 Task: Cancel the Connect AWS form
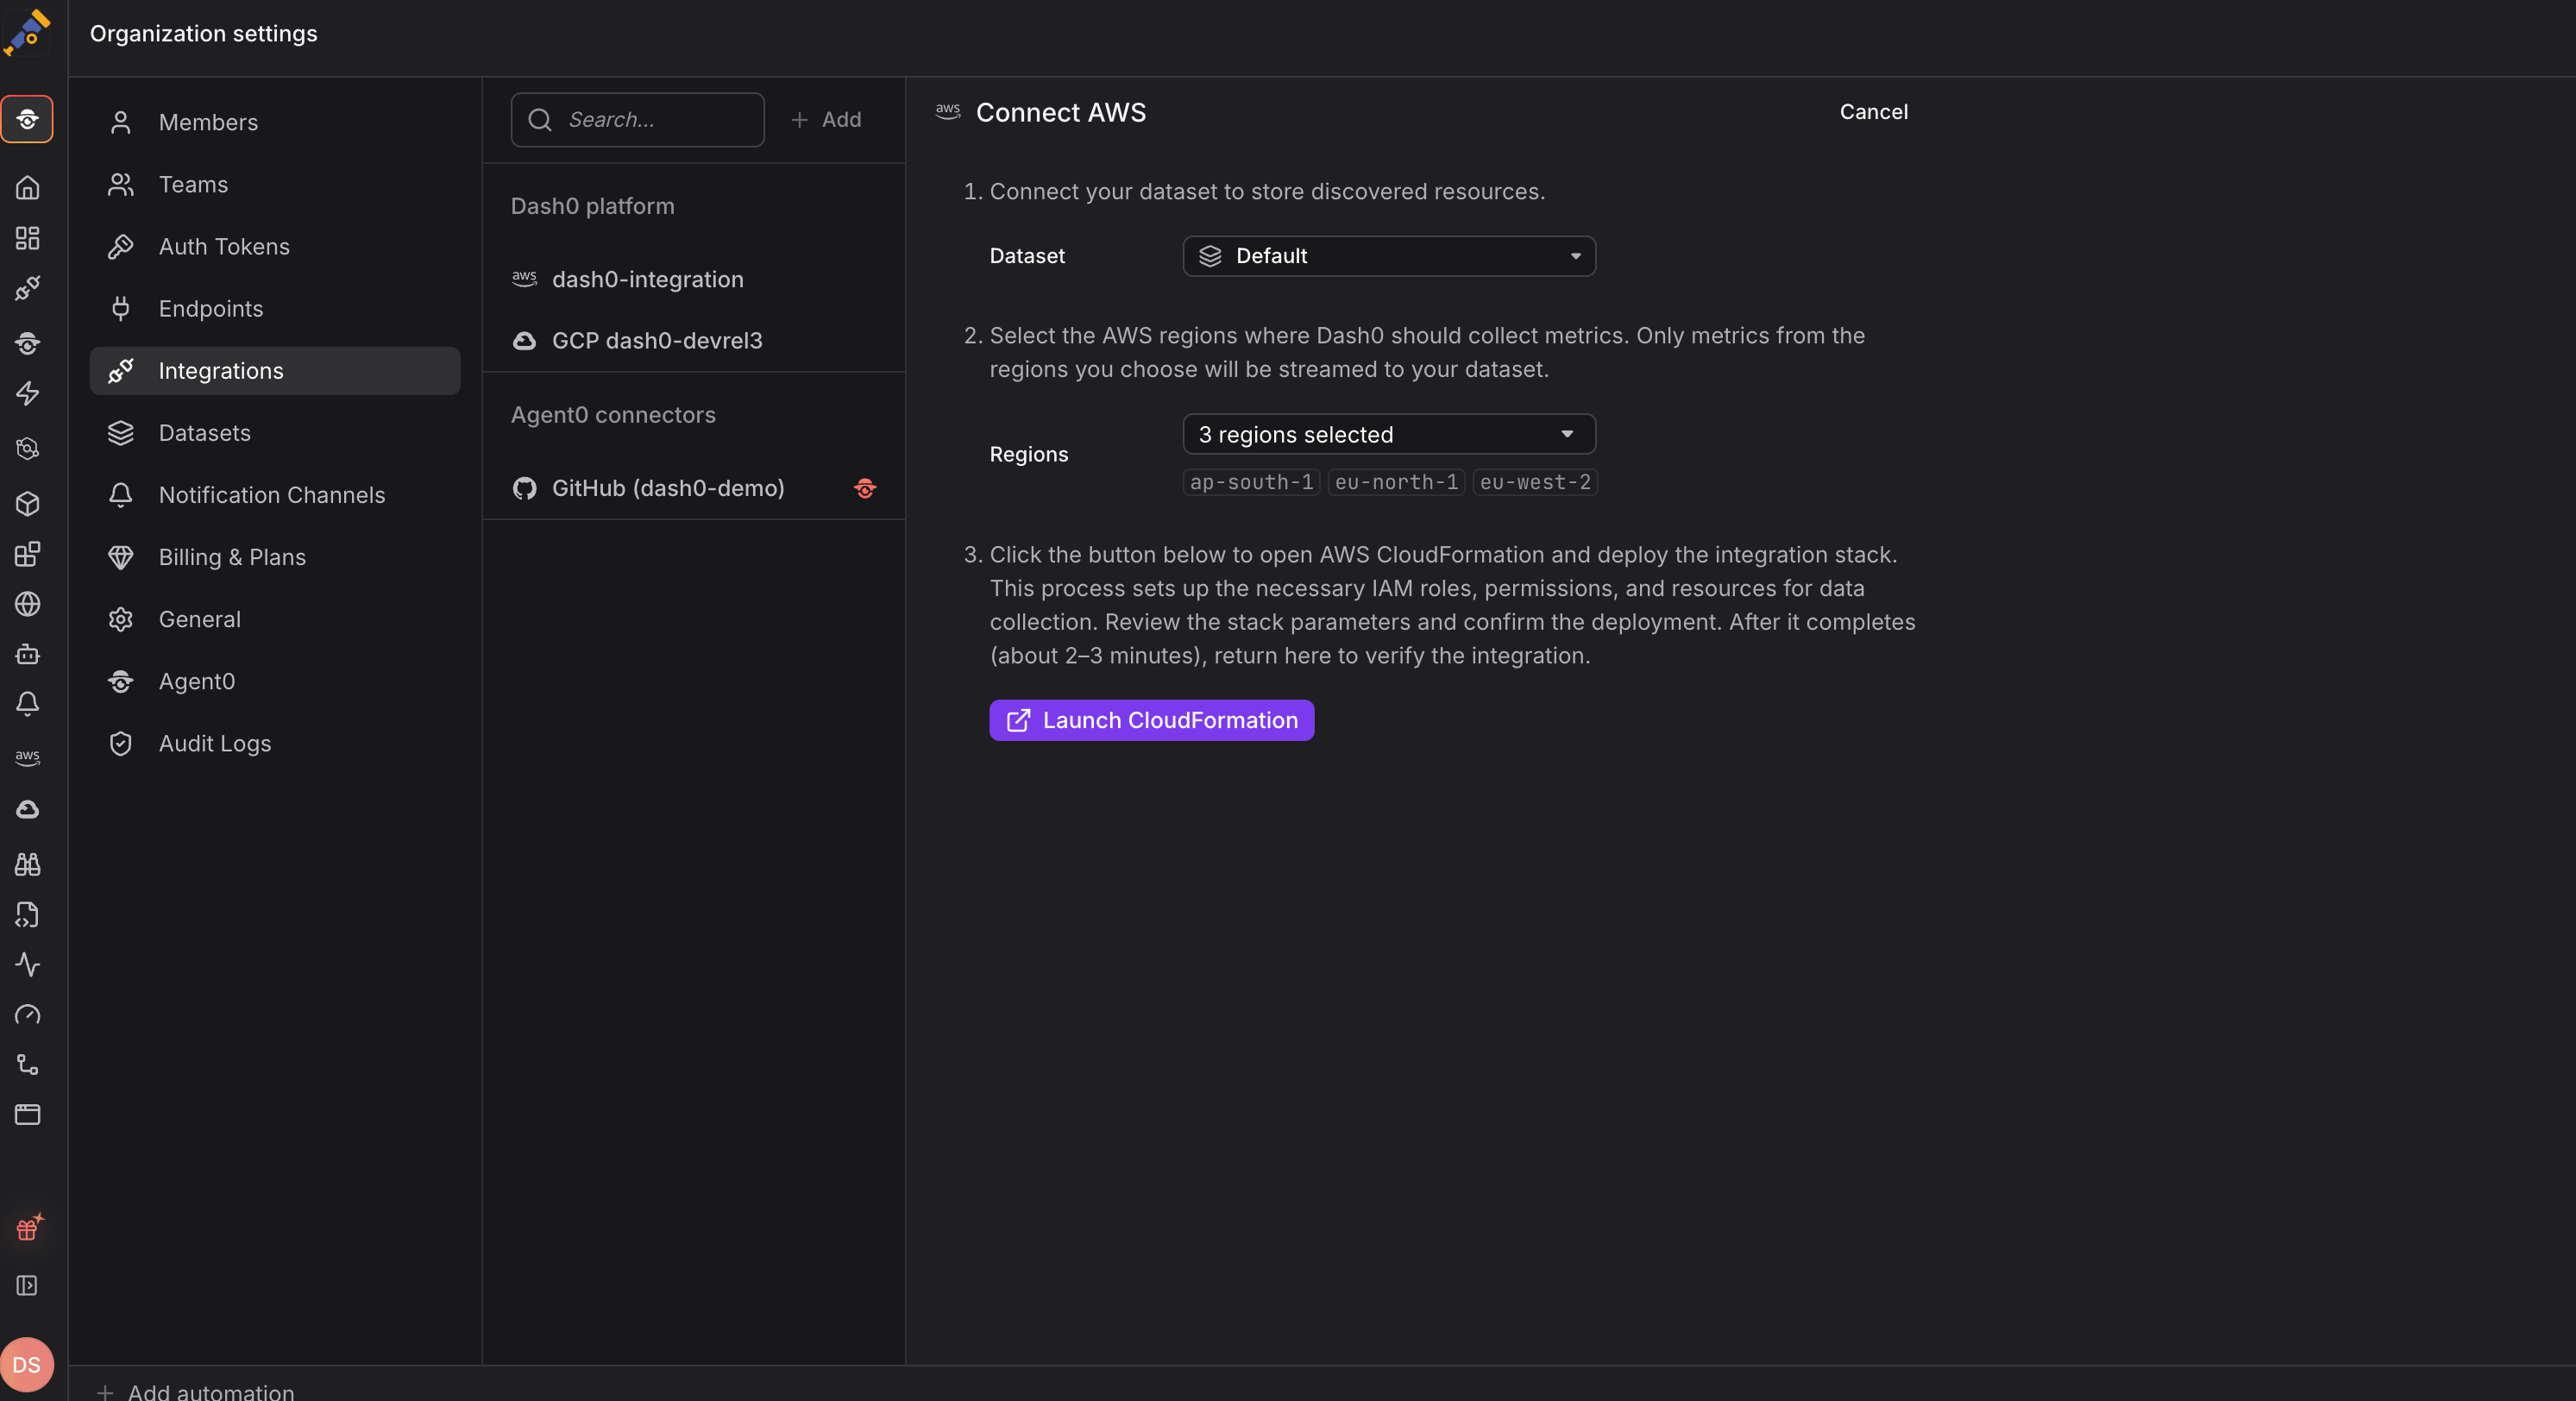(x=1873, y=112)
